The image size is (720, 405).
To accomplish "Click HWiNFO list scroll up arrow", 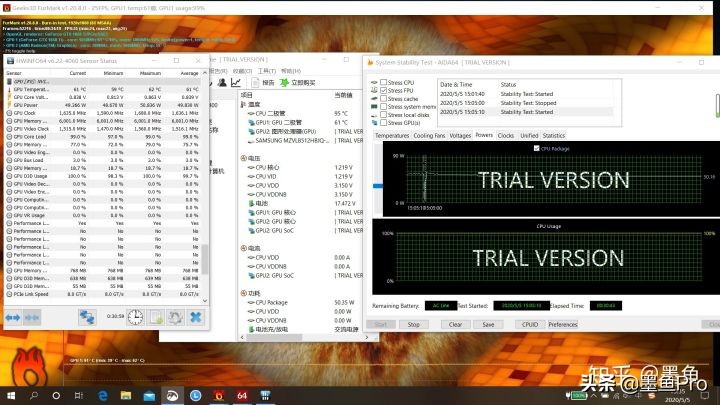I will (x=205, y=73).
